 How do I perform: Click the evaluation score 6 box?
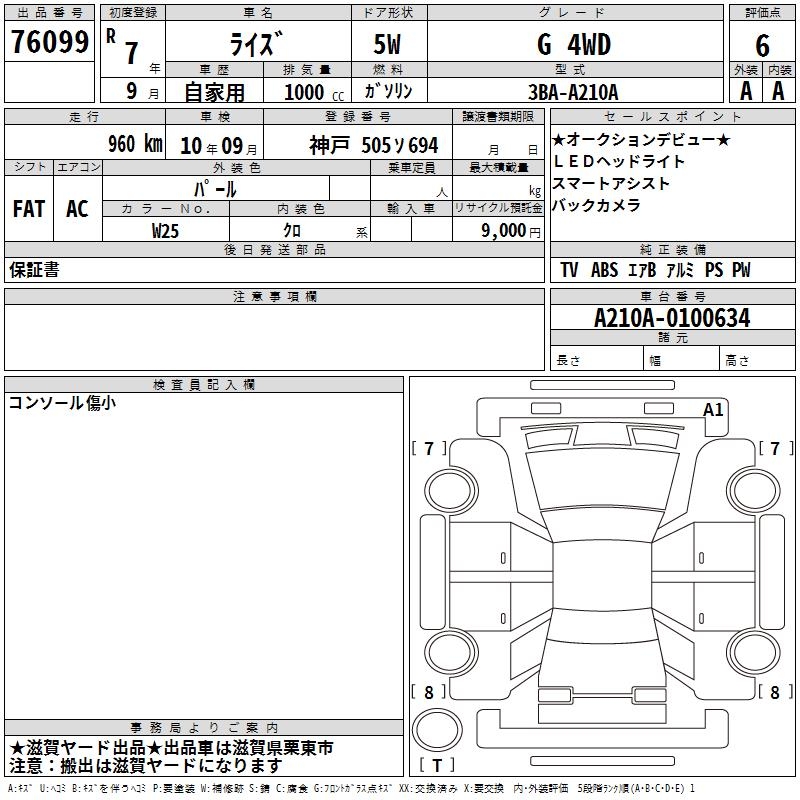pyautogui.click(x=762, y=44)
